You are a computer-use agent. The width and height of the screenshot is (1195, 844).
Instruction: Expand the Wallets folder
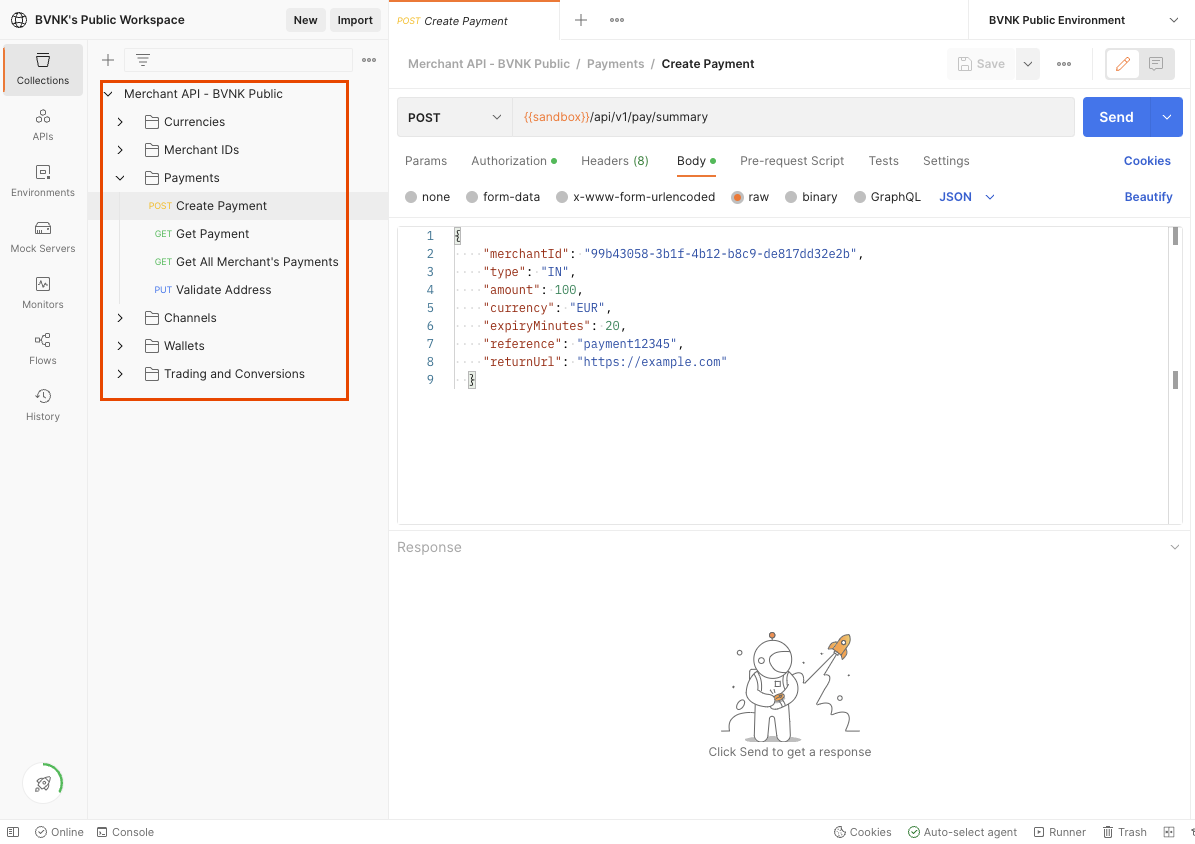(x=120, y=346)
